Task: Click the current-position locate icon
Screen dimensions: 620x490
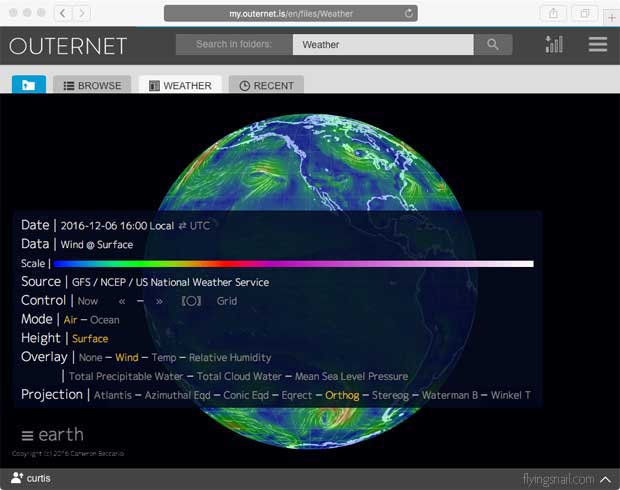Action: pyautogui.click(x=191, y=301)
